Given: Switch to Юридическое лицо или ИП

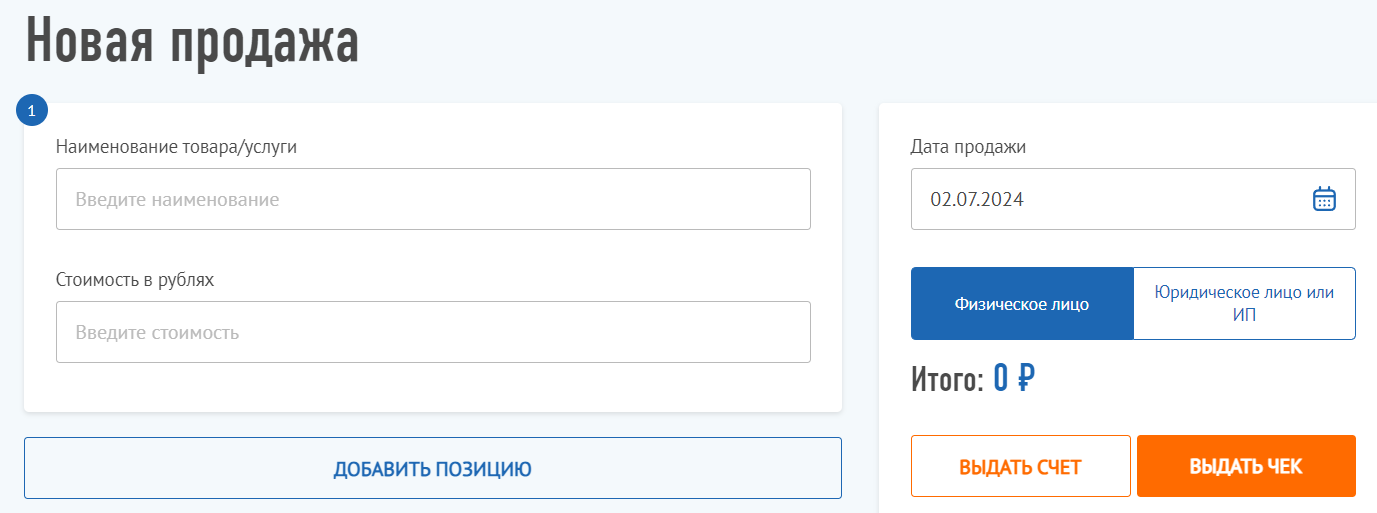Looking at the screenshot, I should tap(1244, 304).
